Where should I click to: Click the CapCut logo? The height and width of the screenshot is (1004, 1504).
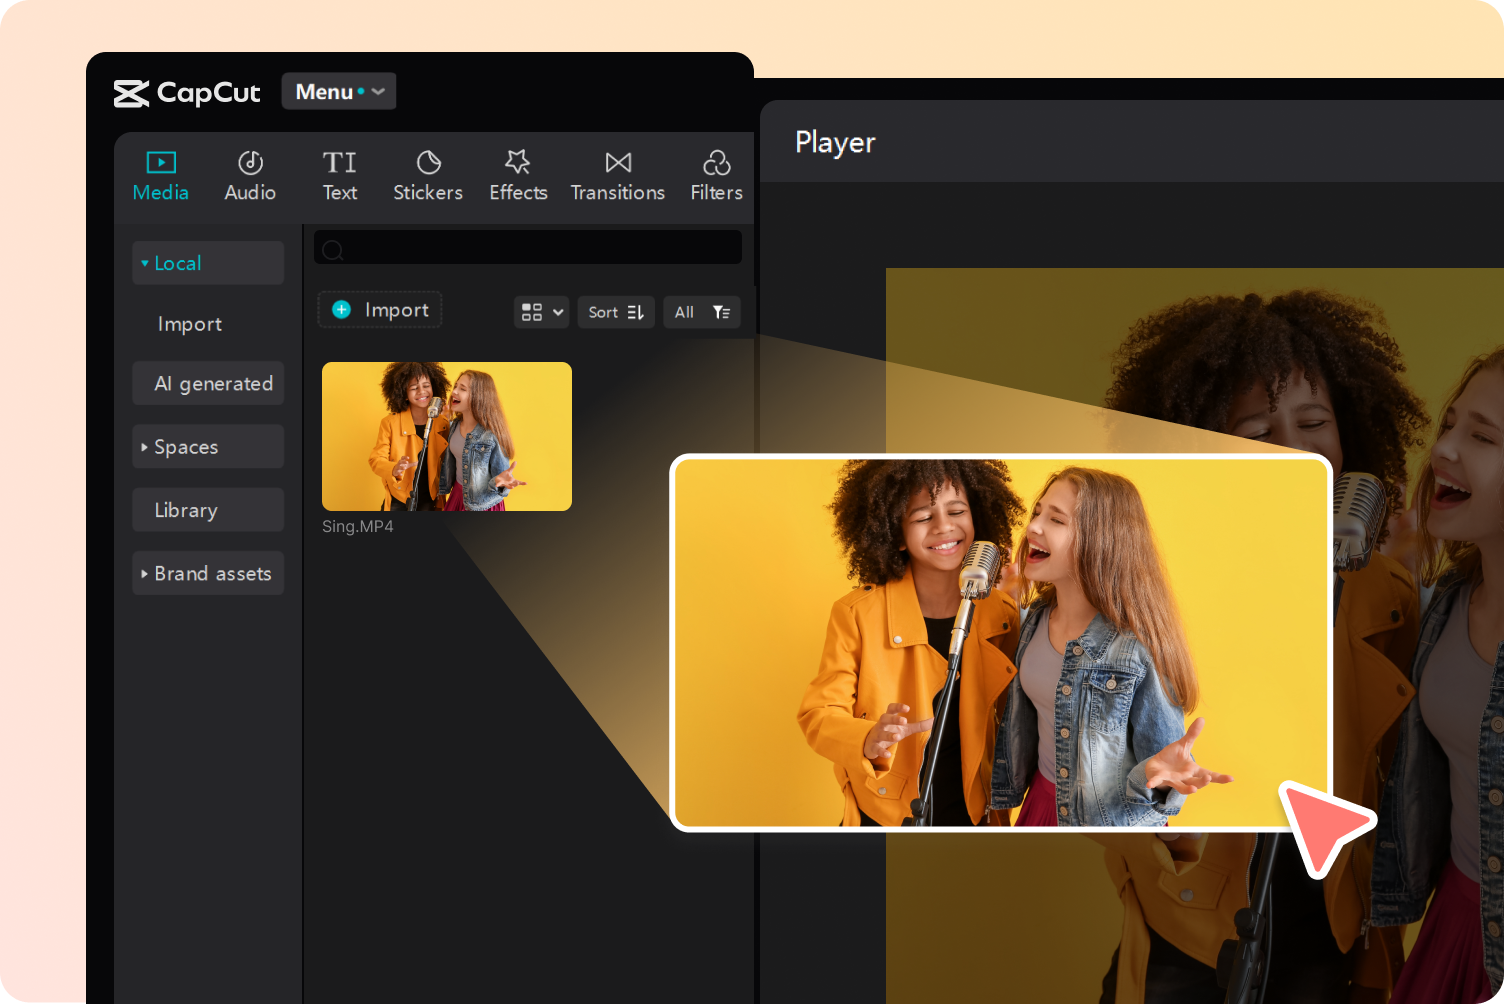click(186, 92)
